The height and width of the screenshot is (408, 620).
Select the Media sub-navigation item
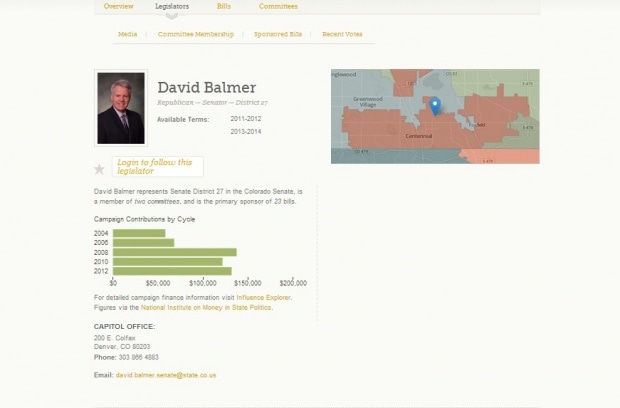127,34
